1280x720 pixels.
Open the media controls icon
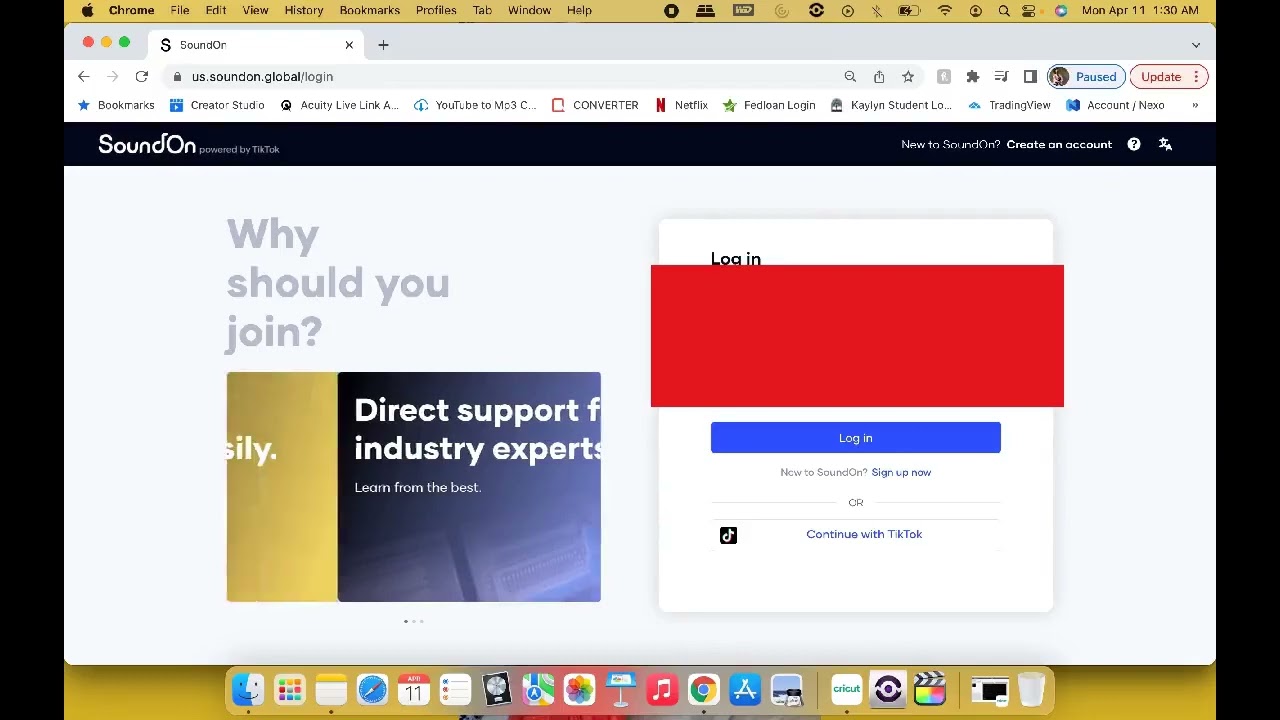[x=1001, y=77]
